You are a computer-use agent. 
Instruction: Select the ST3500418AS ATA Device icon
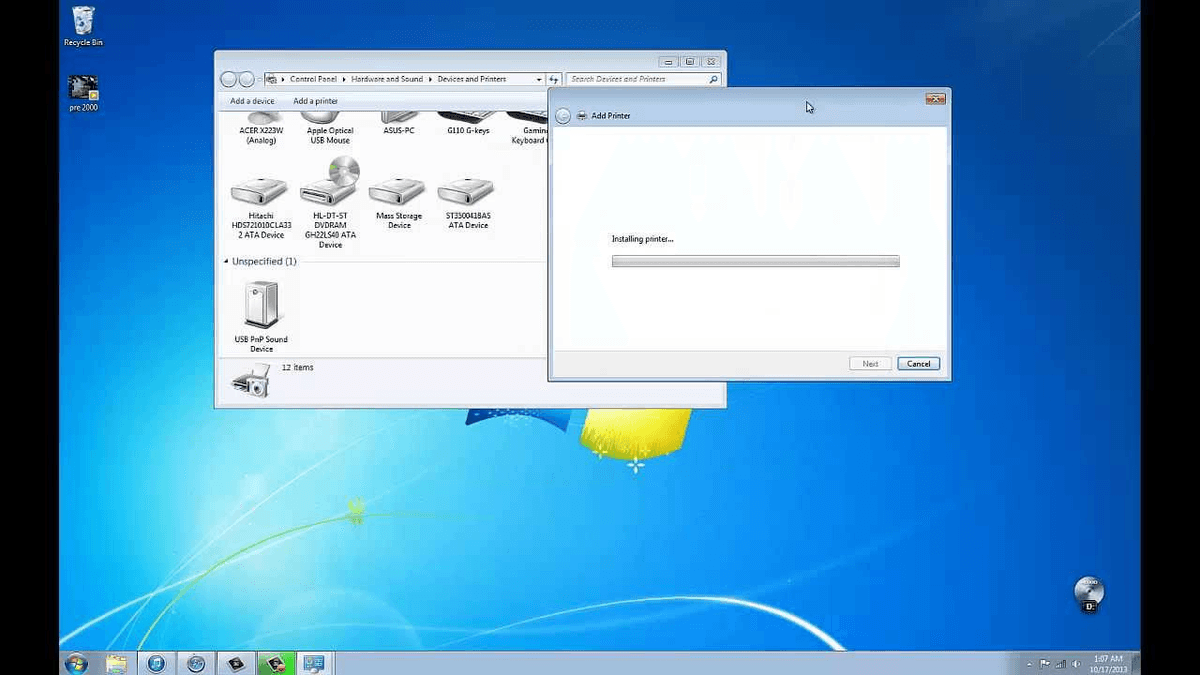tap(467, 190)
